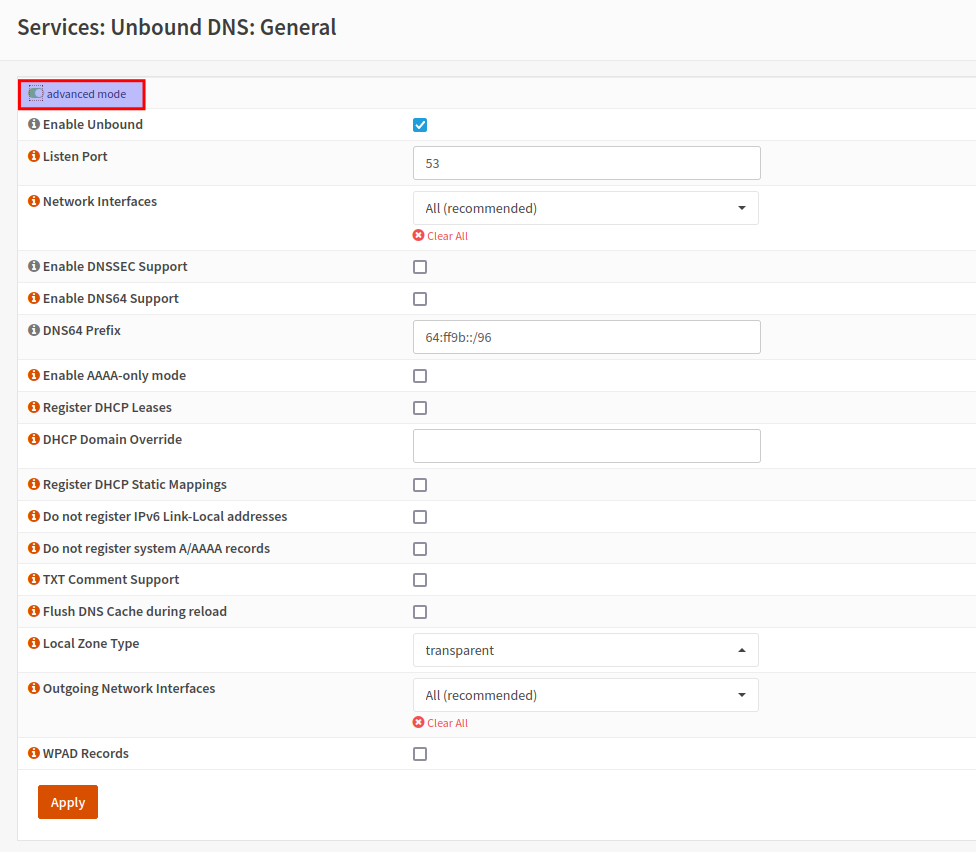Screen dimensions: 976x852
Task: Enable DNSSEC Support checkbox
Action: [x=420, y=267]
